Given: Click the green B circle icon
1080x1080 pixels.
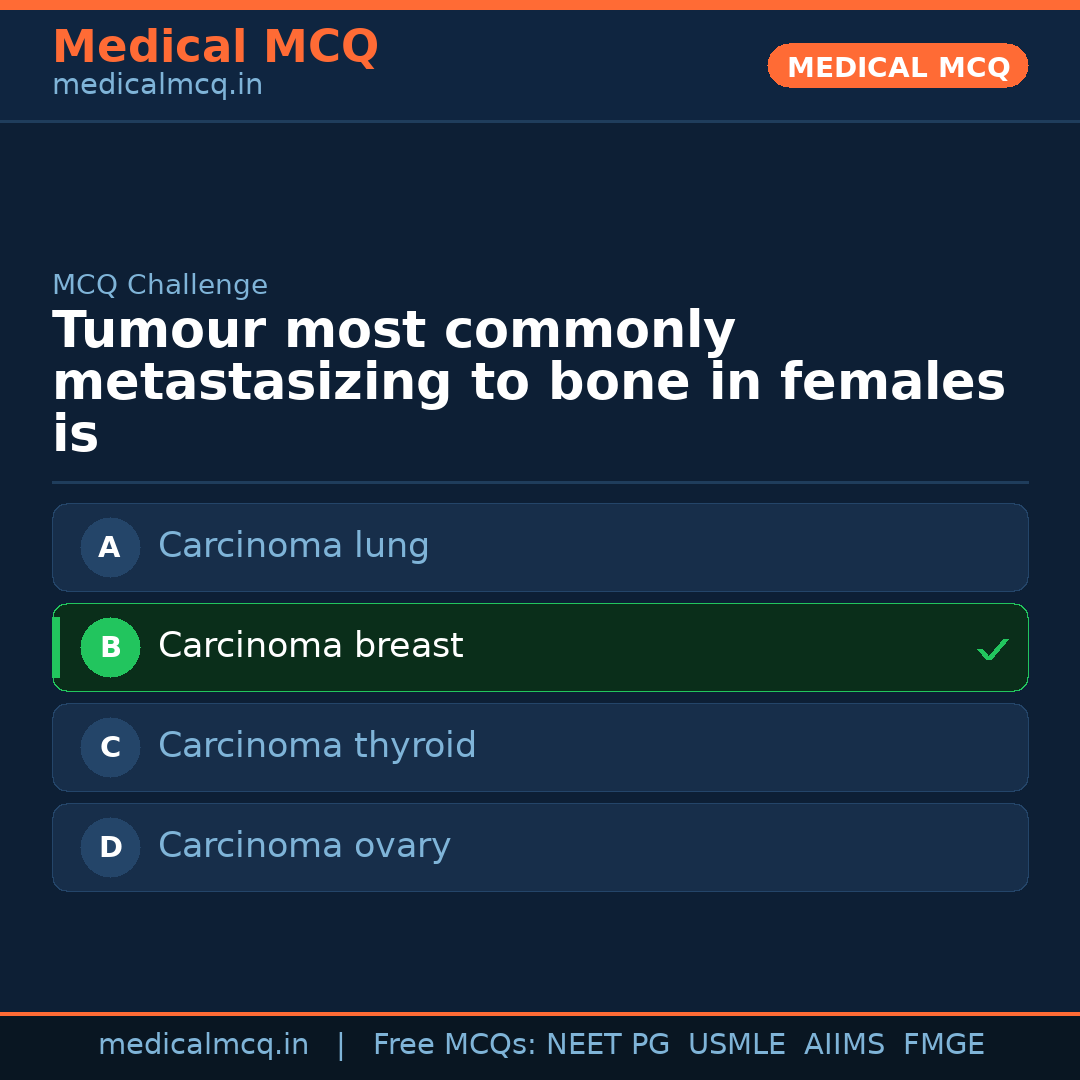Looking at the screenshot, I should point(110,647).
